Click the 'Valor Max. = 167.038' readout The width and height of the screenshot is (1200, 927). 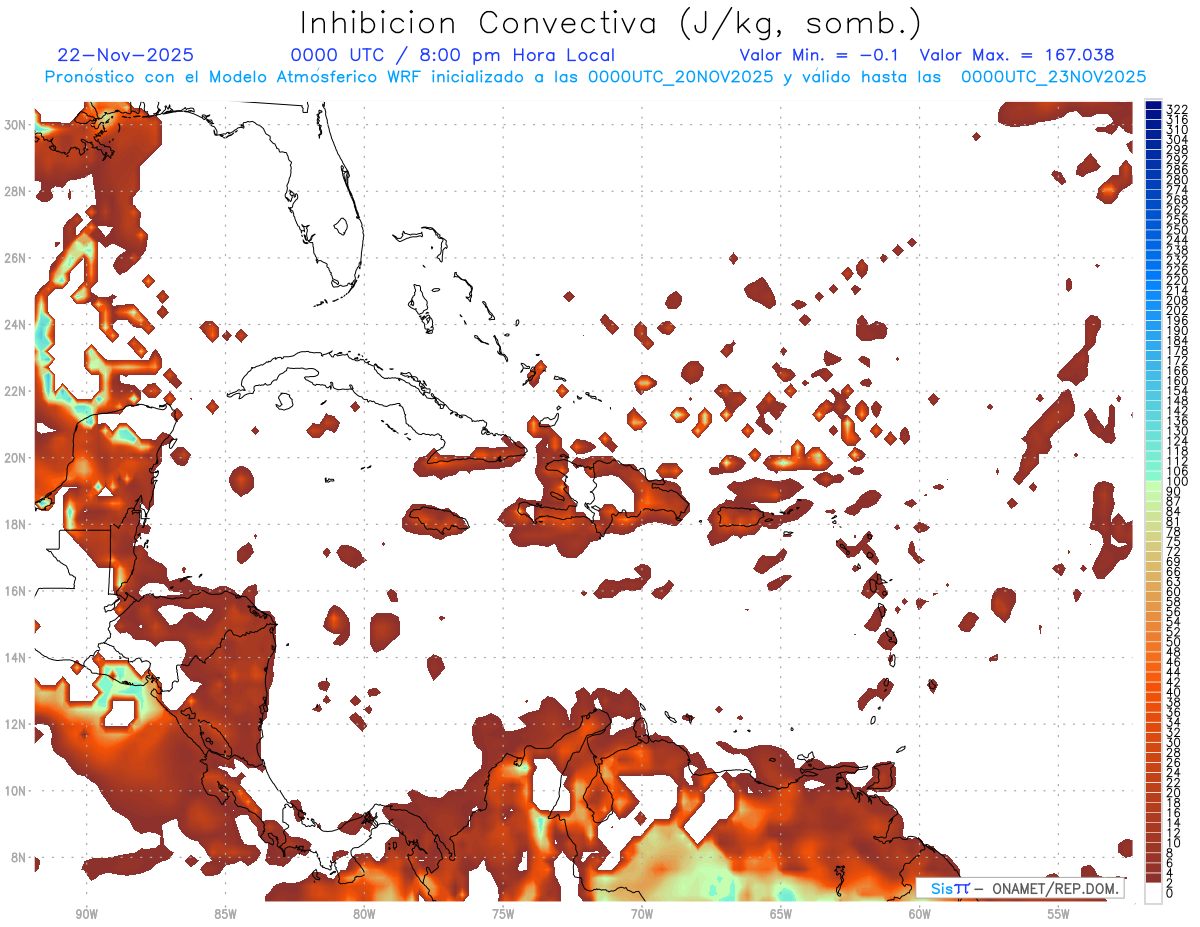click(x=1017, y=55)
